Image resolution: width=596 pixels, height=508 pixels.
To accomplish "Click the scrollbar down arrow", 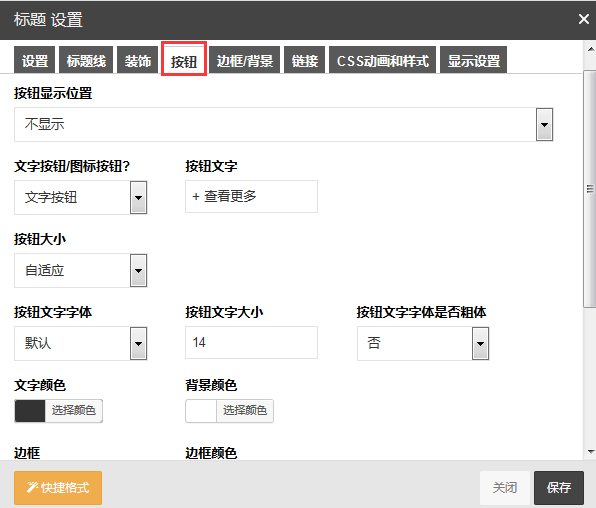I will [x=591, y=452].
